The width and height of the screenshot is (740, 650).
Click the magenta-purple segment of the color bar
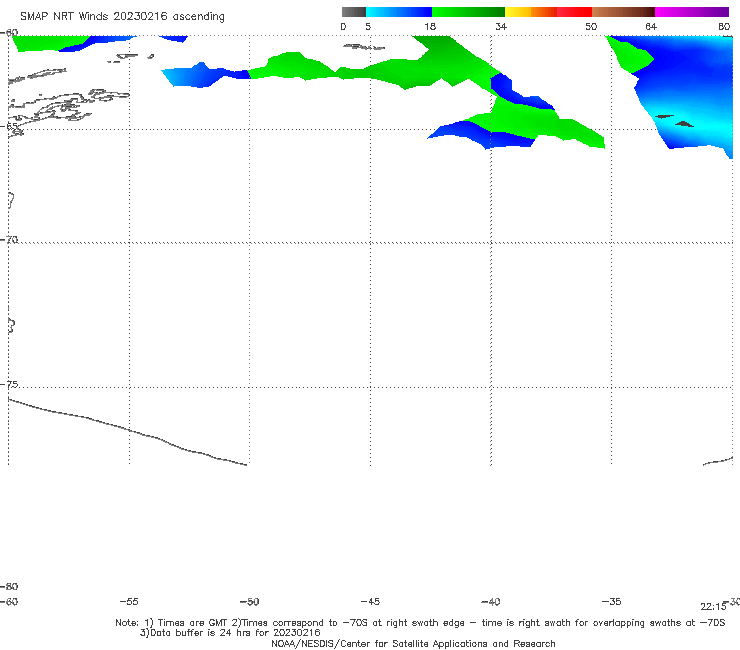(x=692, y=12)
